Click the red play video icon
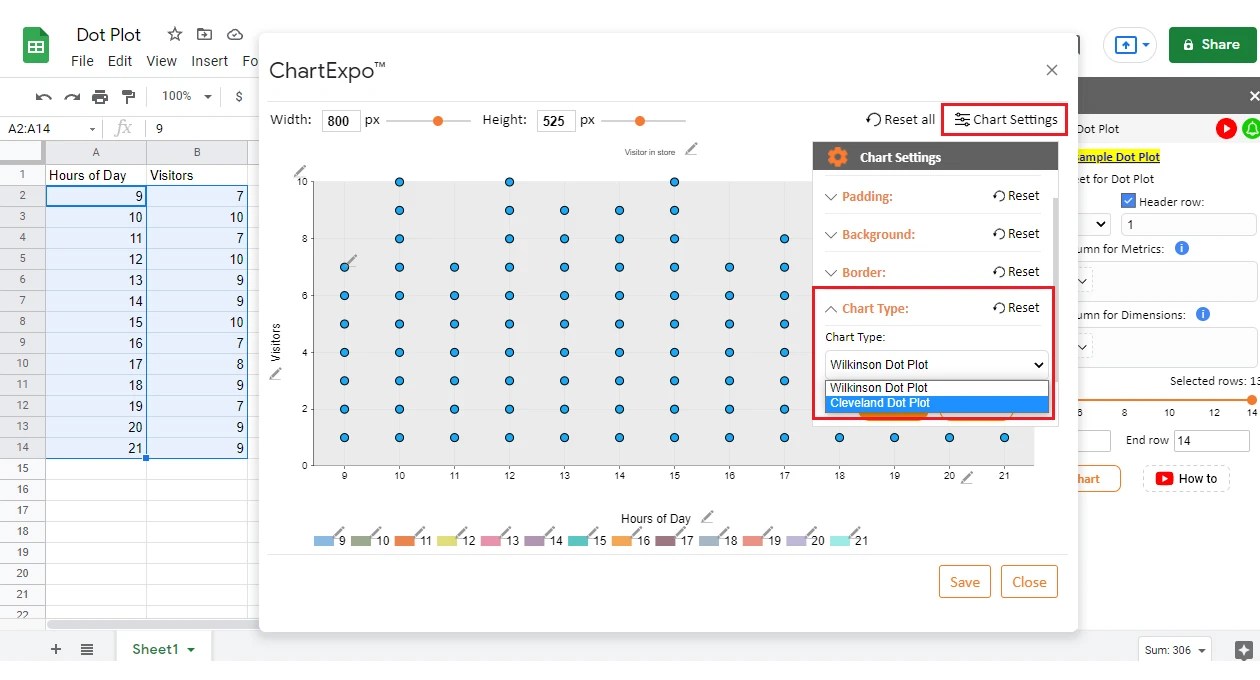 (x=1226, y=128)
